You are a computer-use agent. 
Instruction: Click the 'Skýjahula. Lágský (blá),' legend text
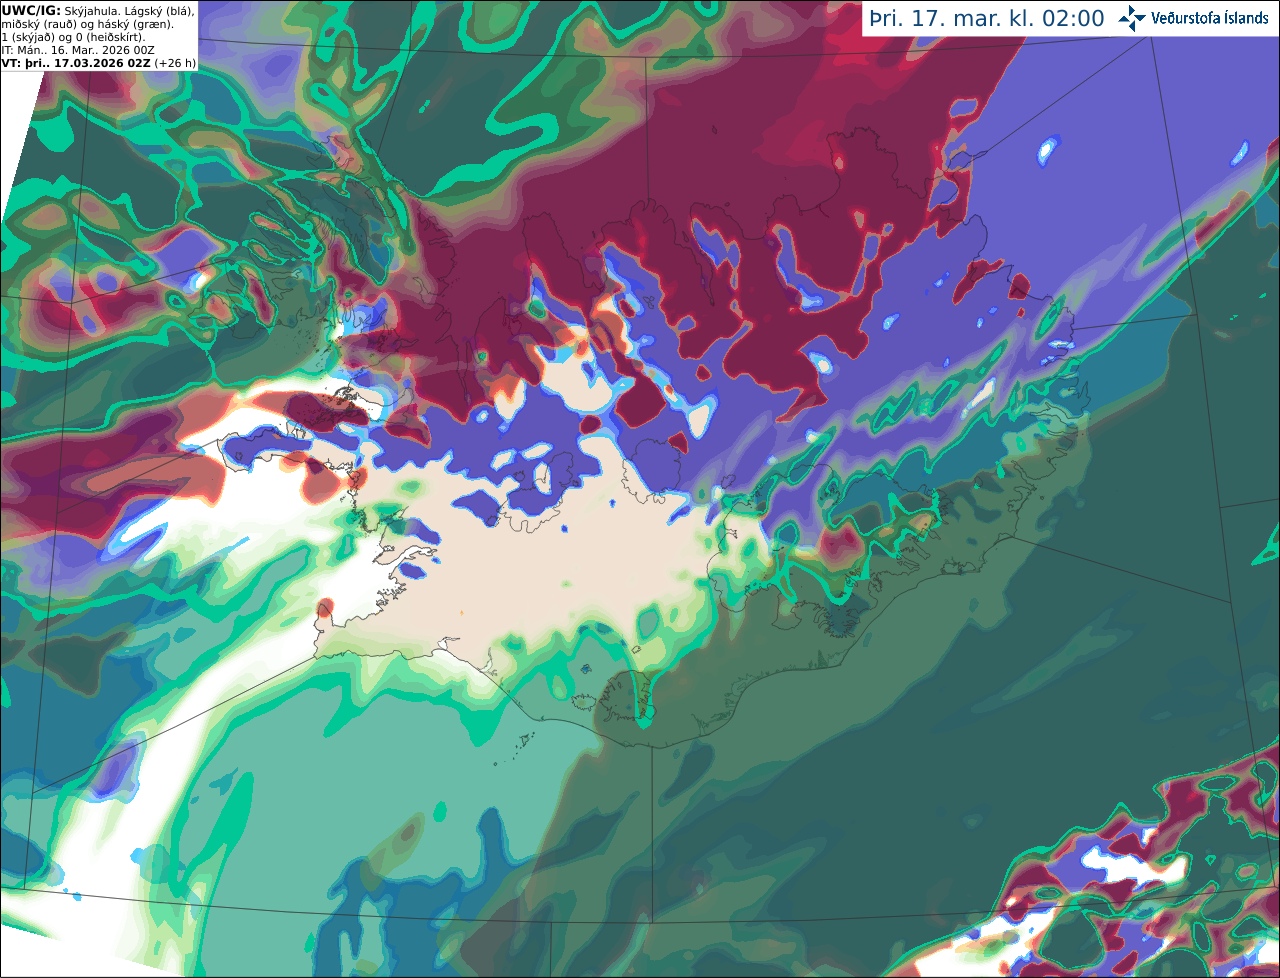click(129, 10)
